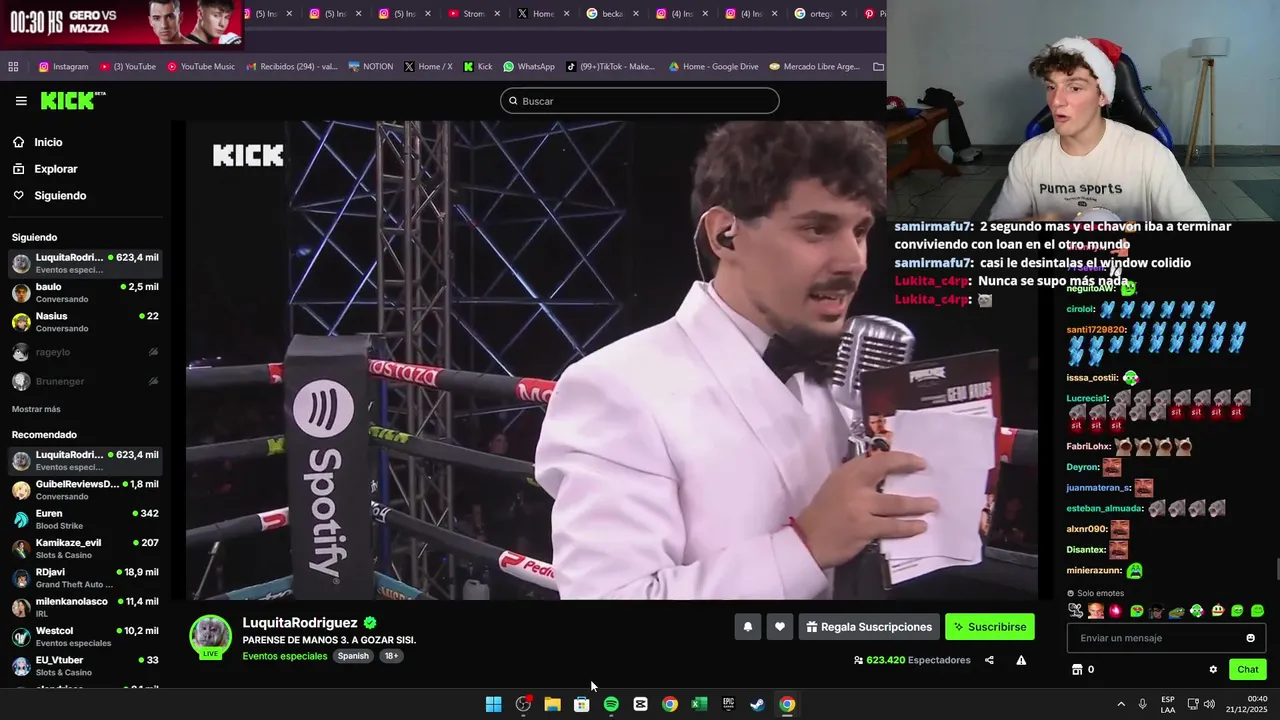Open File Explorer from the taskbar
The width and height of the screenshot is (1280, 720).
(x=552, y=704)
